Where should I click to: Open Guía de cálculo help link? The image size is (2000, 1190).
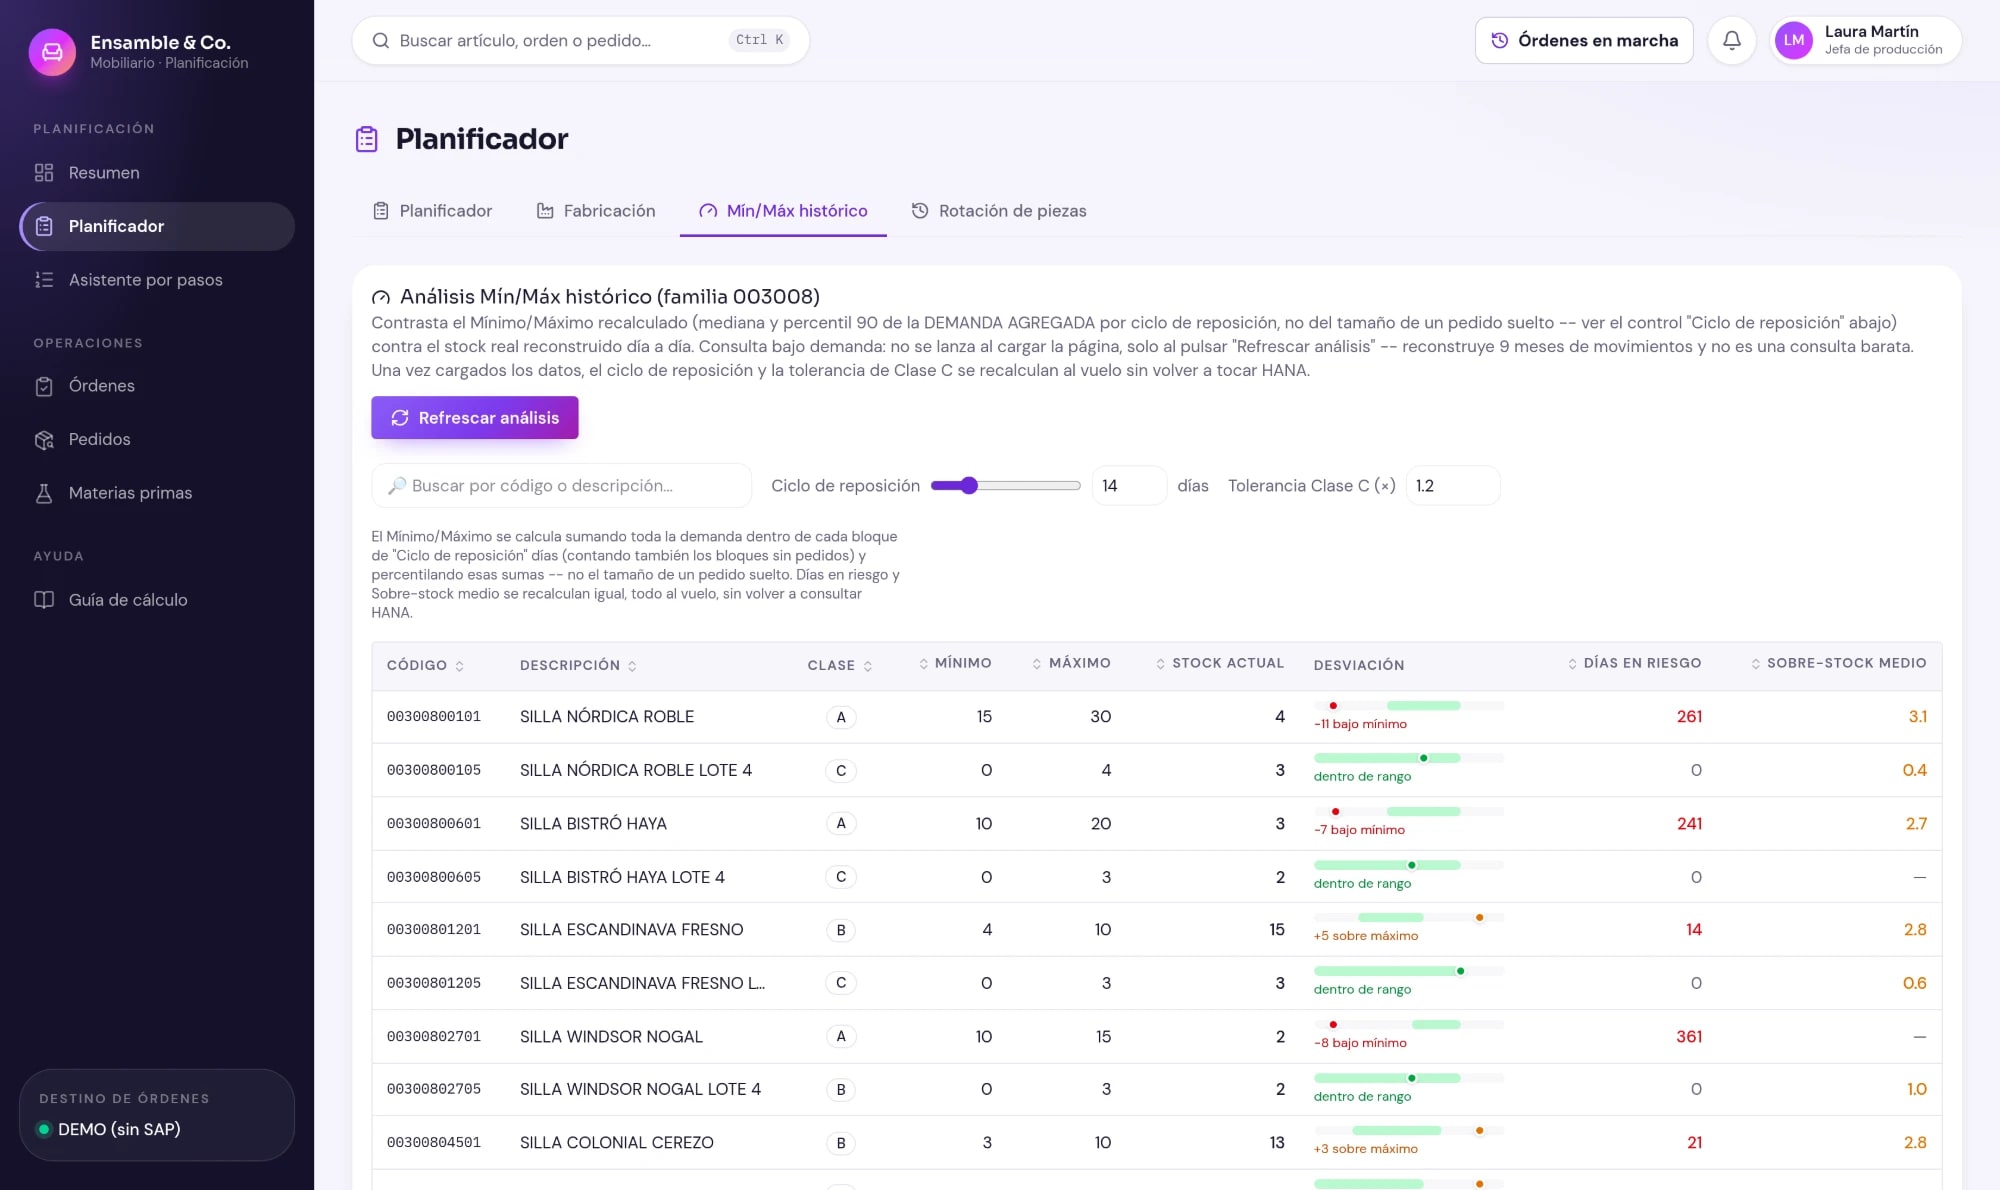[x=157, y=600]
